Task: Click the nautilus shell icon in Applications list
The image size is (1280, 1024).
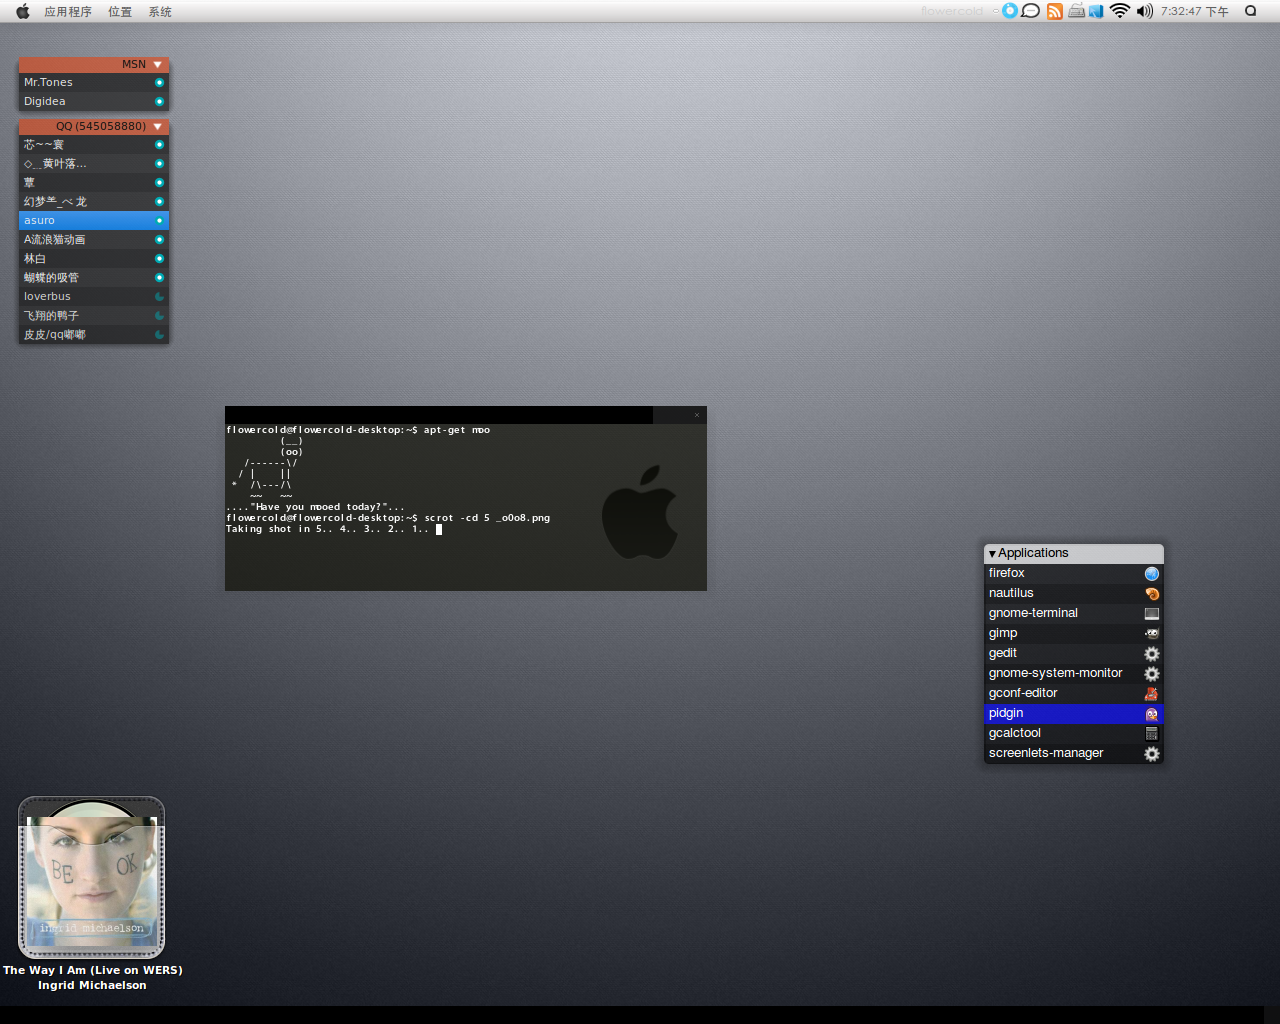Action: point(1152,594)
